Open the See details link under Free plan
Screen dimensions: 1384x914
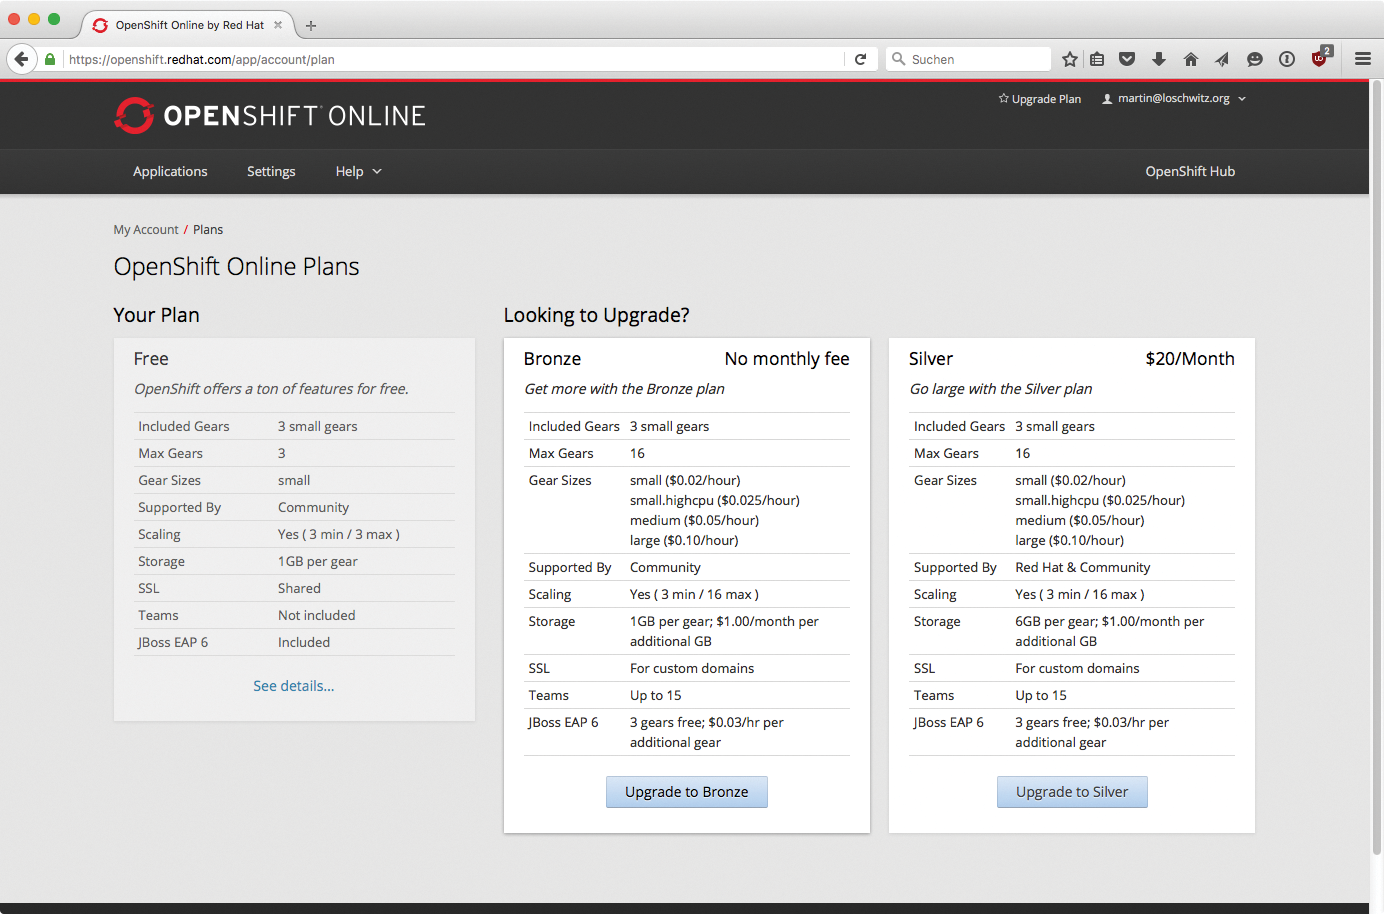click(293, 687)
